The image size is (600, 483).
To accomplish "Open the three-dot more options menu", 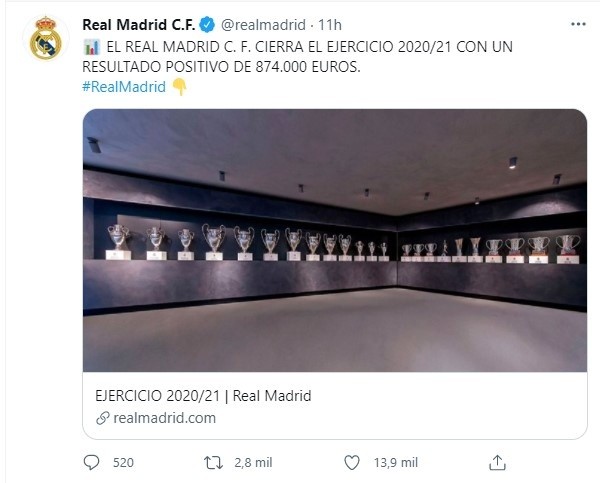I will (x=578, y=24).
